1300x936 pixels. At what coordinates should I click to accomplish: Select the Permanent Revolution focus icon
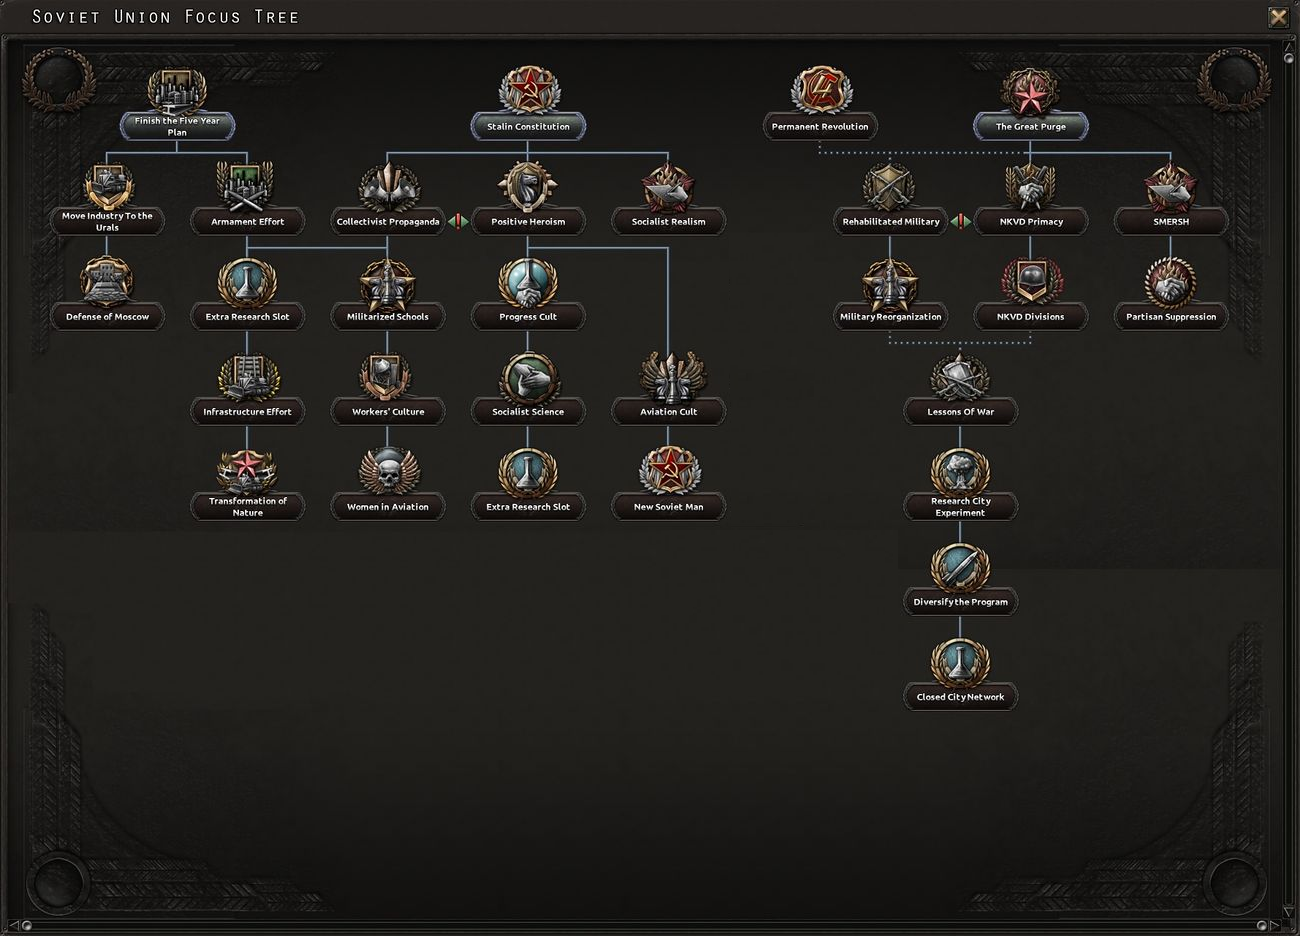(x=820, y=90)
